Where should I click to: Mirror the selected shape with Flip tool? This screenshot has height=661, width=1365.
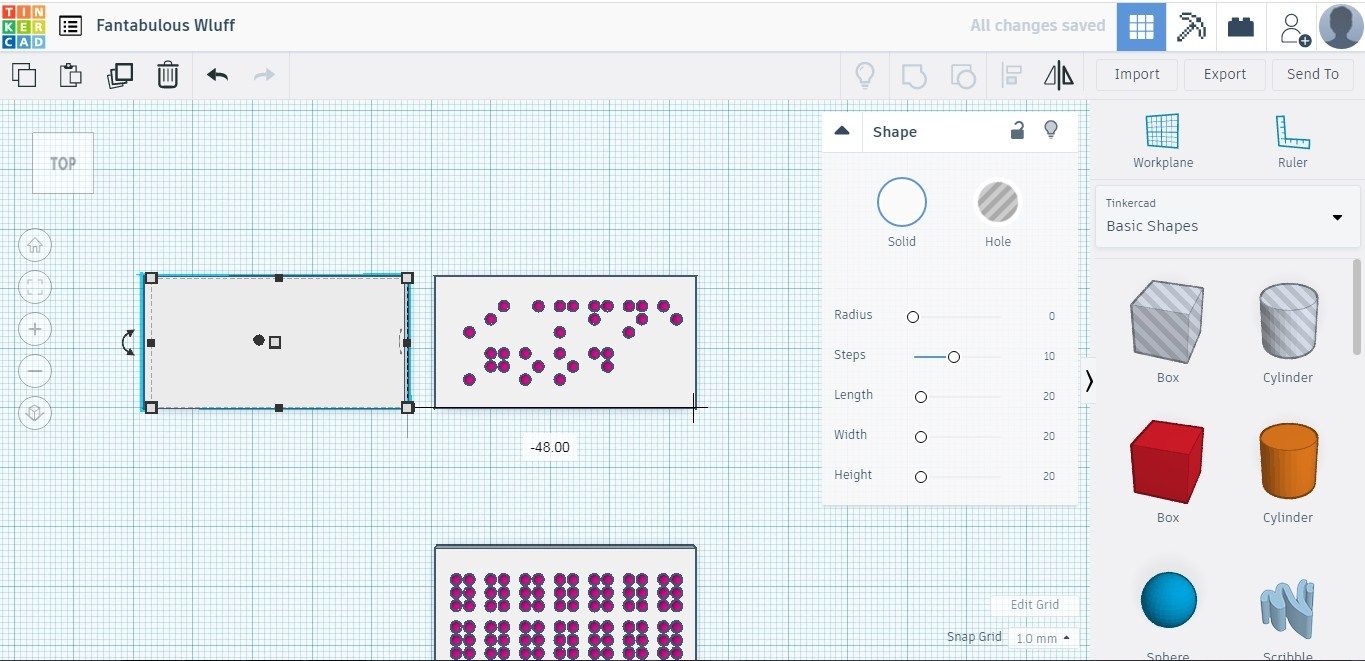(x=1058, y=74)
